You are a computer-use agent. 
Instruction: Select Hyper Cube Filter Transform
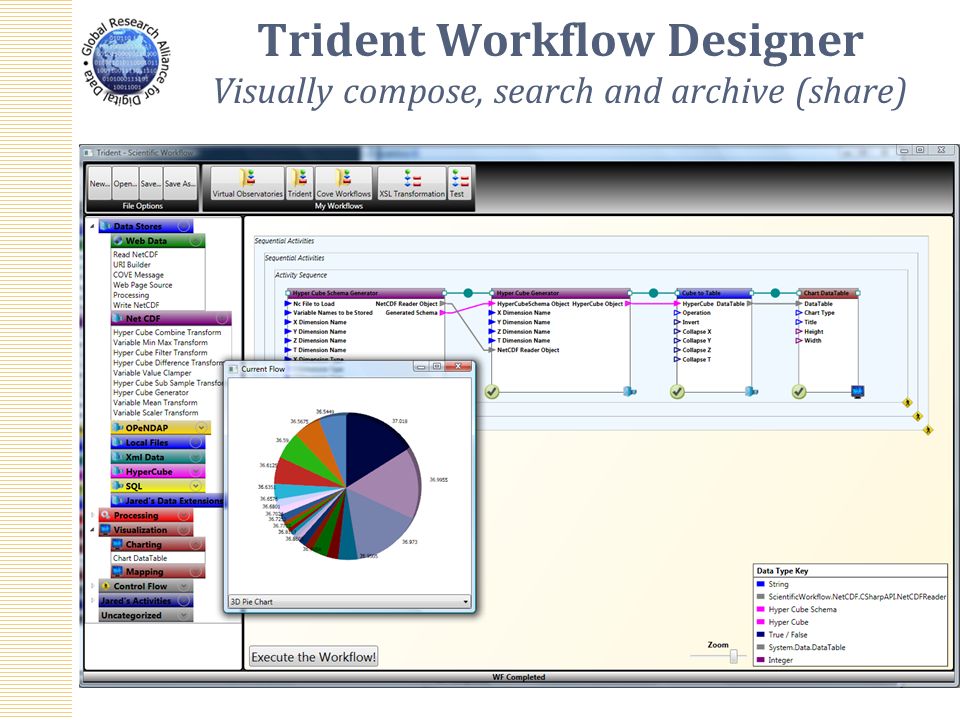[160, 353]
